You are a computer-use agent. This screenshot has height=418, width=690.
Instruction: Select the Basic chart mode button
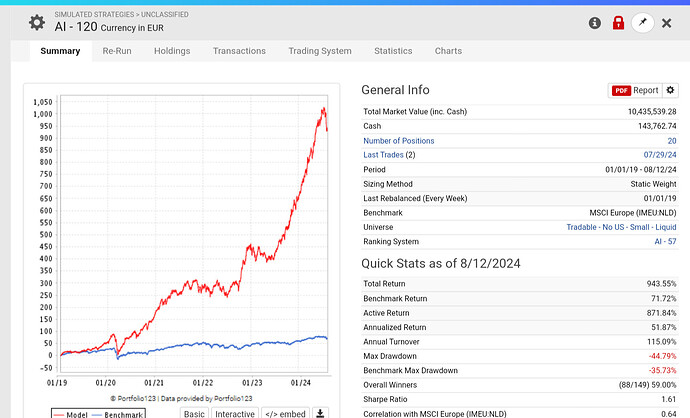pyautogui.click(x=194, y=414)
